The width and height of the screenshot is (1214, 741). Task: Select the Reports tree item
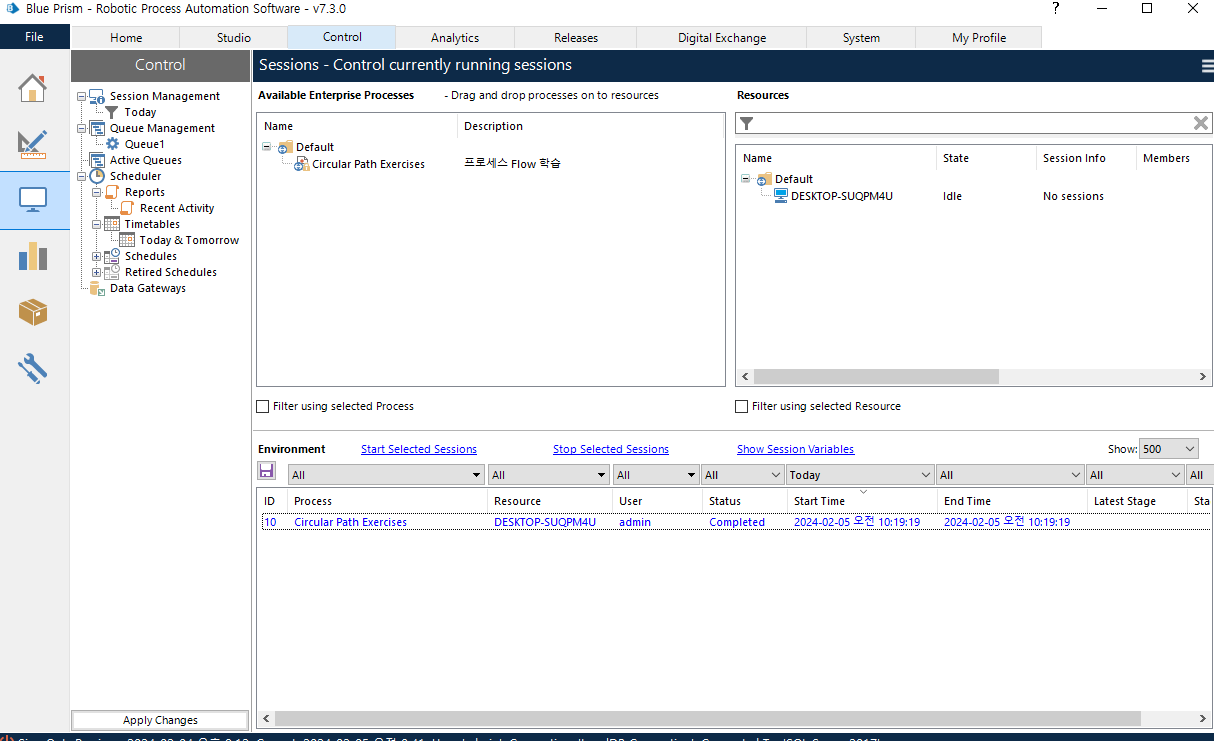click(x=145, y=192)
